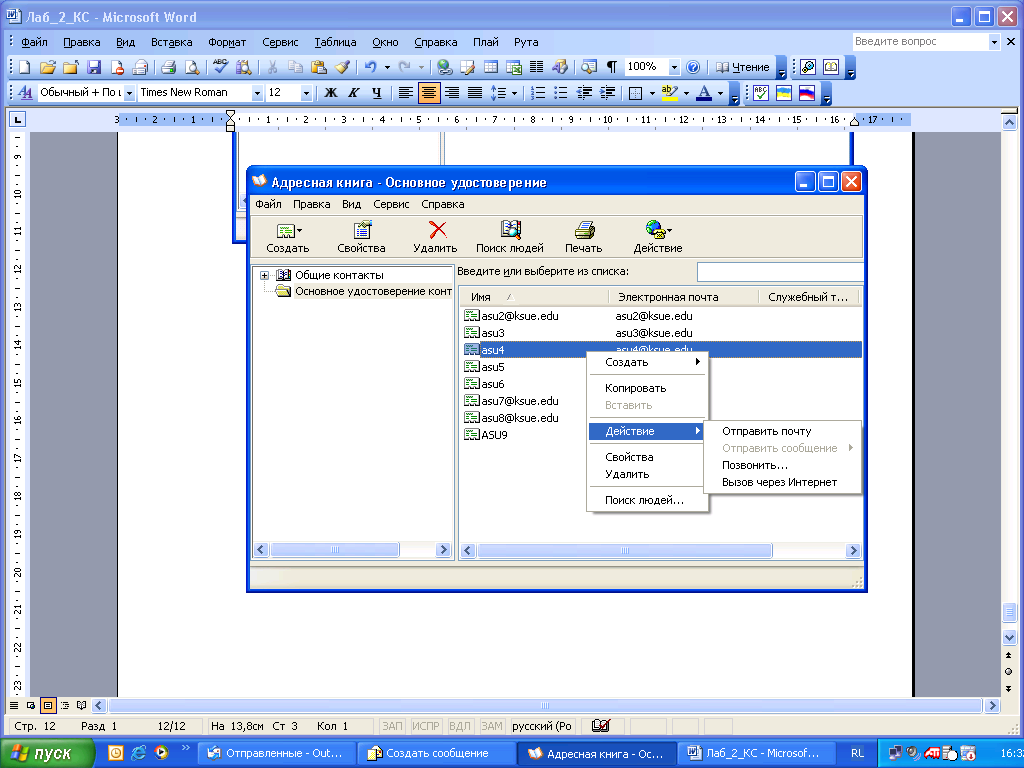
Task: Sort by Имя column header
Action: [534, 297]
